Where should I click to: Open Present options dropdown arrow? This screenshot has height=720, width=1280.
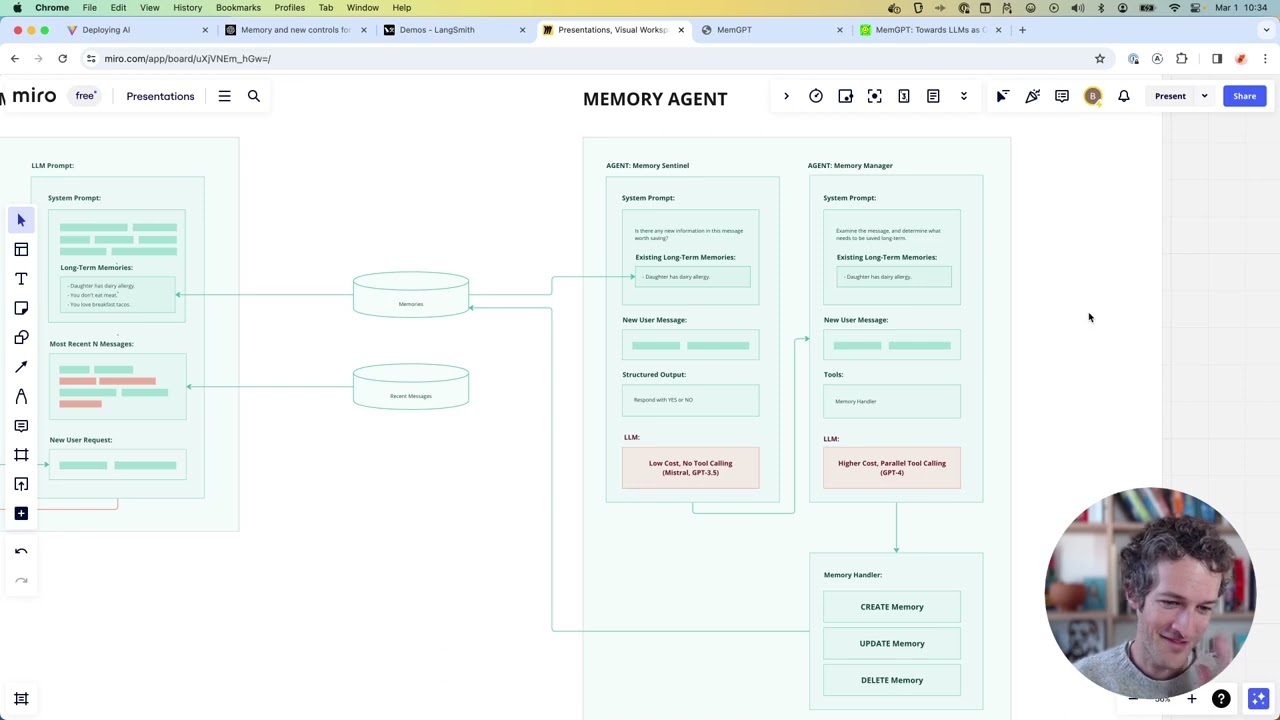(x=1204, y=96)
